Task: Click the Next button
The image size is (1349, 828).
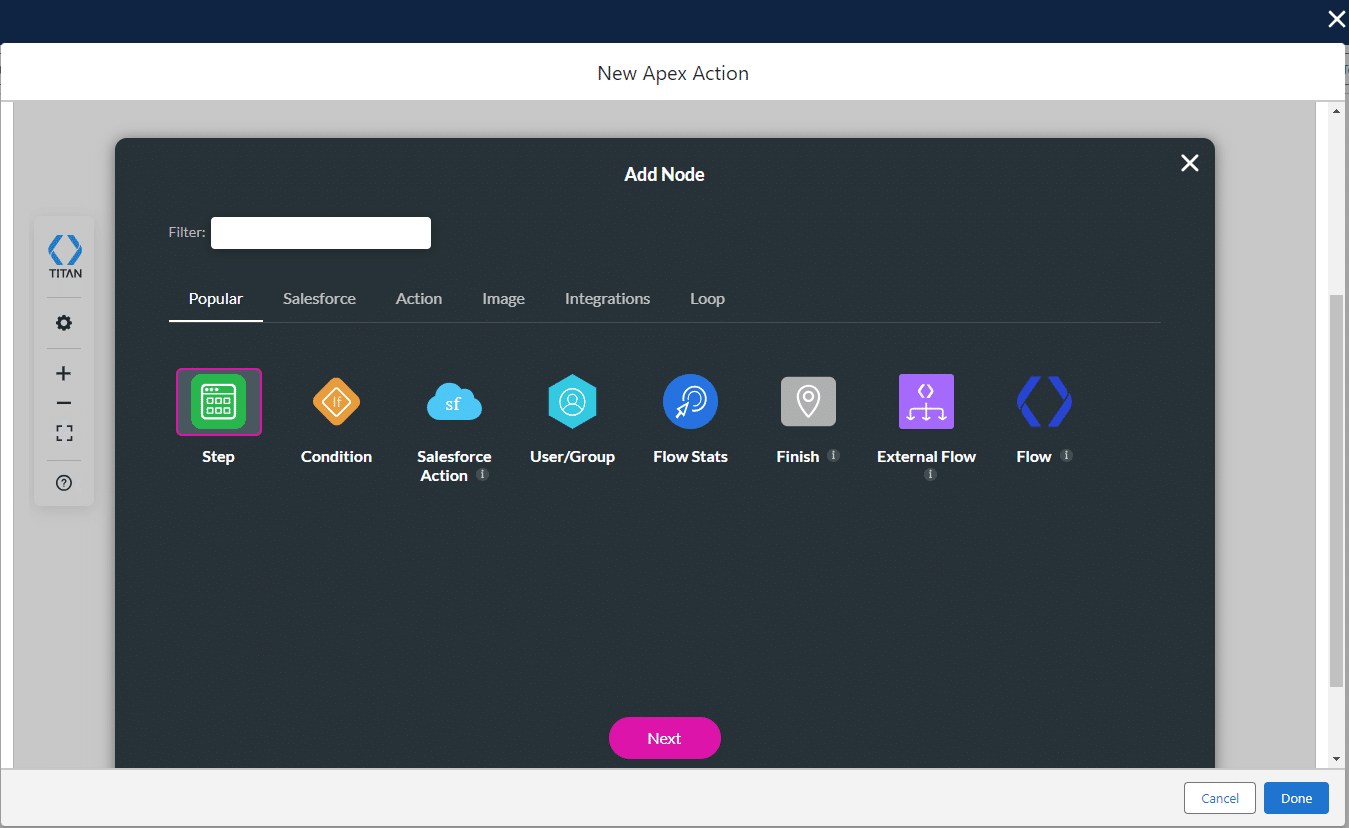Action: point(664,737)
